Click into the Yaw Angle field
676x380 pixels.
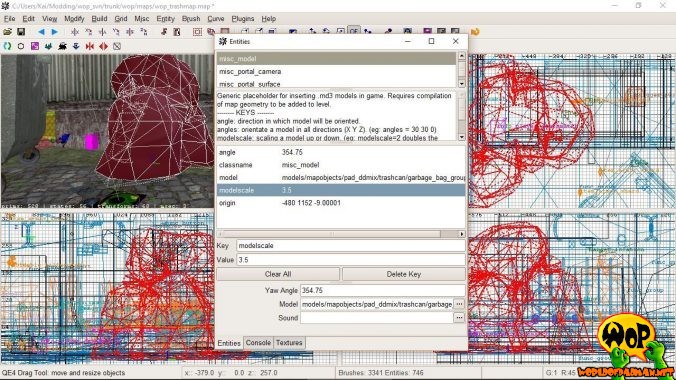(x=382, y=290)
